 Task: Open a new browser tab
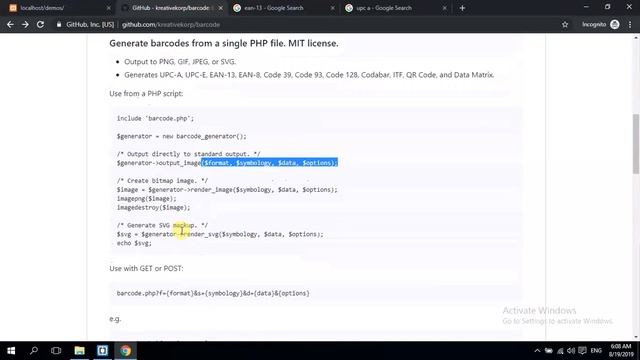click(x=462, y=8)
